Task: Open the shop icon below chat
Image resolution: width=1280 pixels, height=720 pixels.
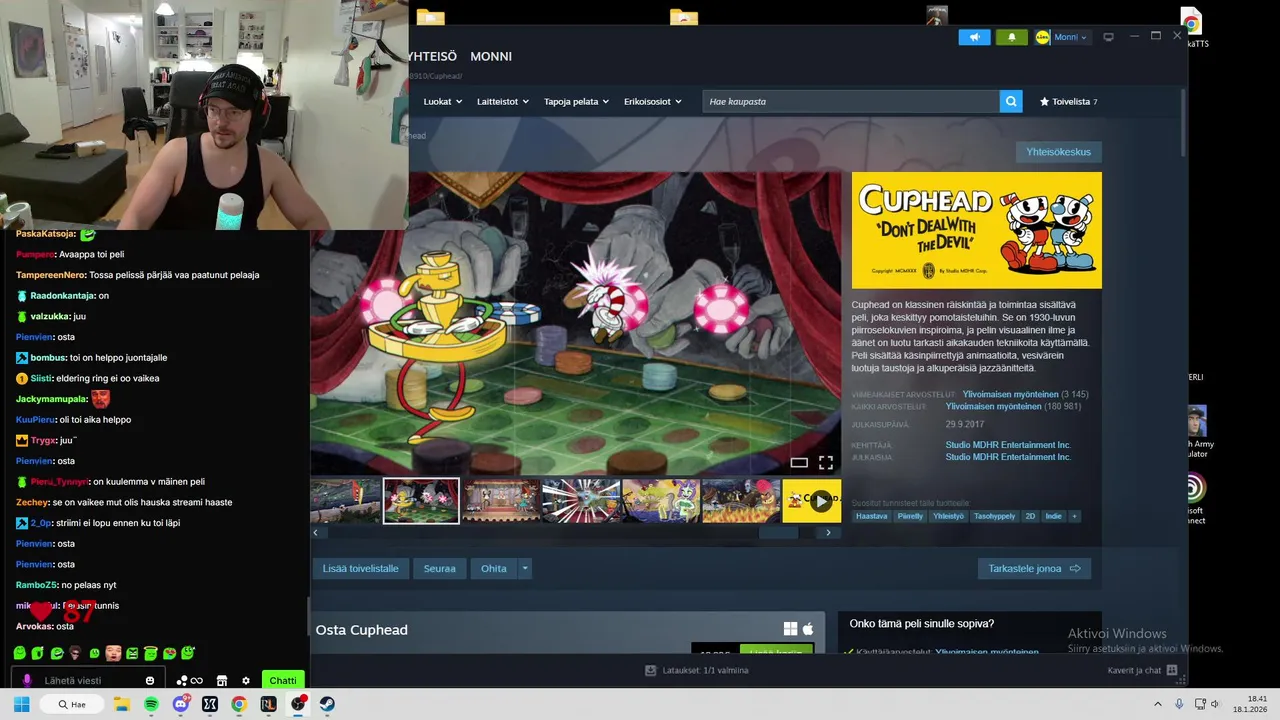Action: click(x=222, y=681)
